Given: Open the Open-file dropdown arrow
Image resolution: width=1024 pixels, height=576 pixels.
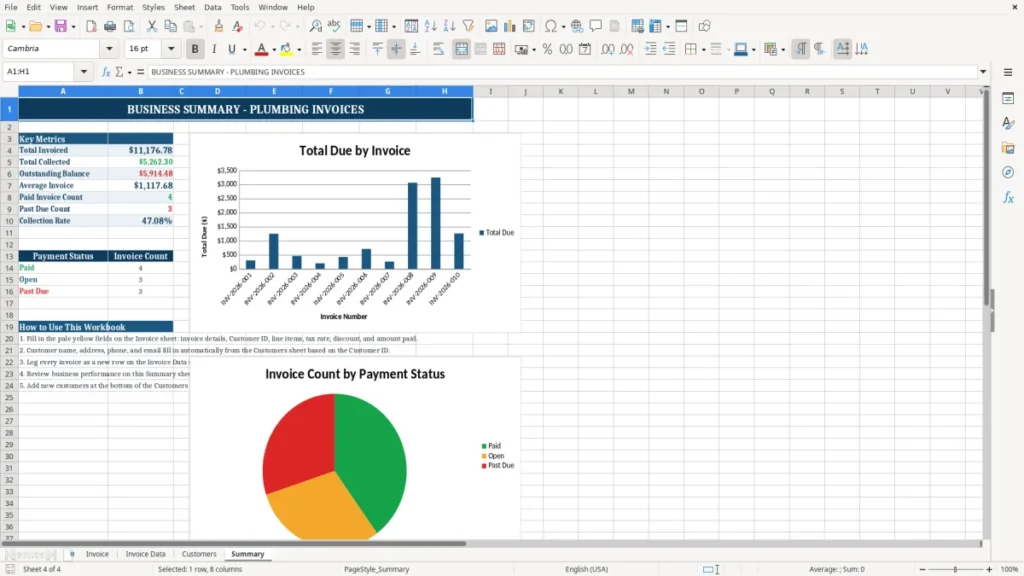Looking at the screenshot, I should point(48,27).
